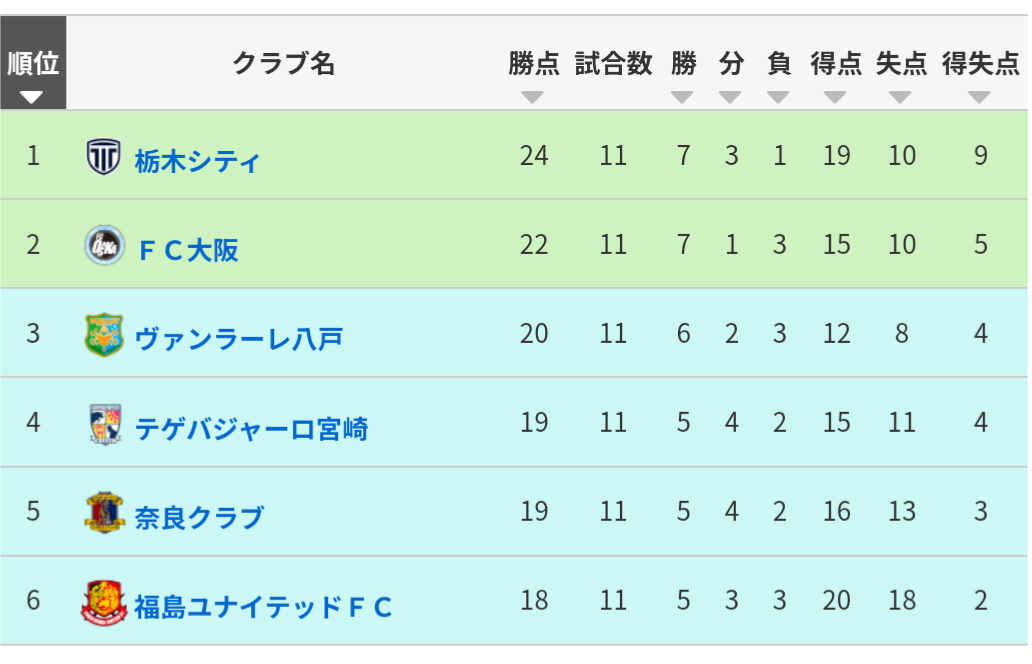This screenshot has width=1032, height=664.
Task: Open the 福島ユナイテッドＦＣ club link
Action: coord(263,607)
